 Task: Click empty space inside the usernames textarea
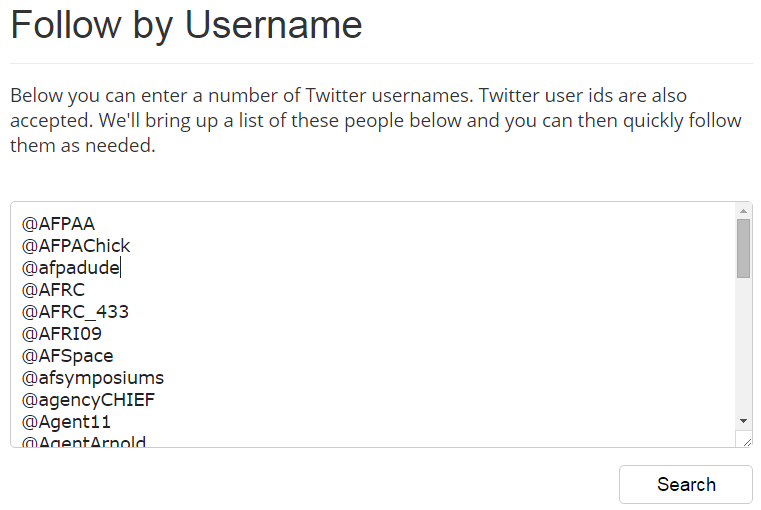click(x=450, y=320)
